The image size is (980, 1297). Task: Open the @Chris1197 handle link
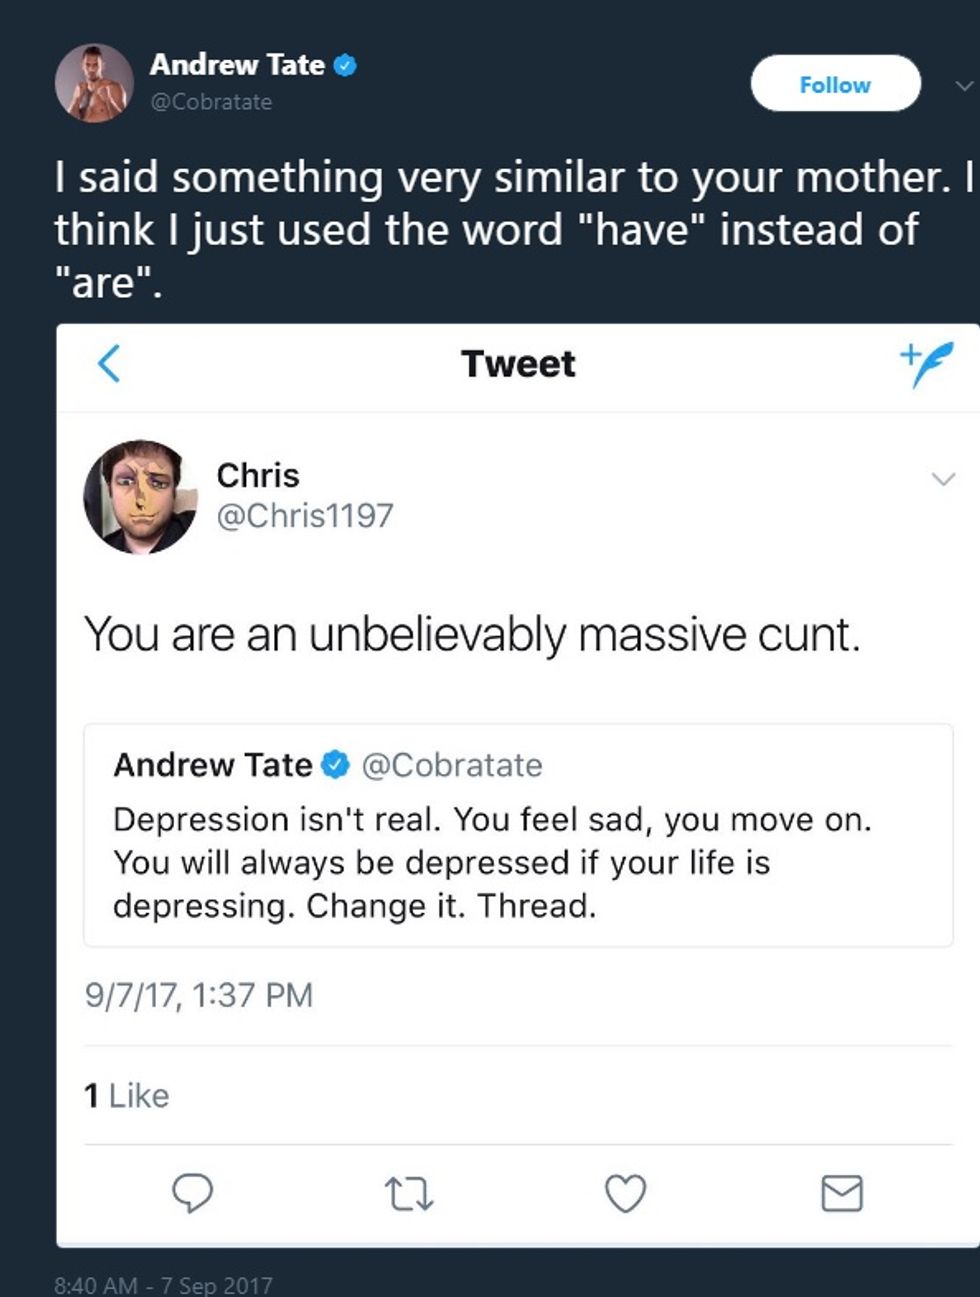[x=305, y=516]
